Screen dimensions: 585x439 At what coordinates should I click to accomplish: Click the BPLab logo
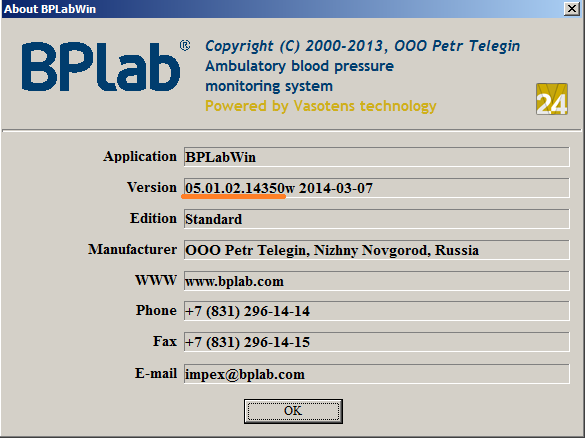pos(106,66)
